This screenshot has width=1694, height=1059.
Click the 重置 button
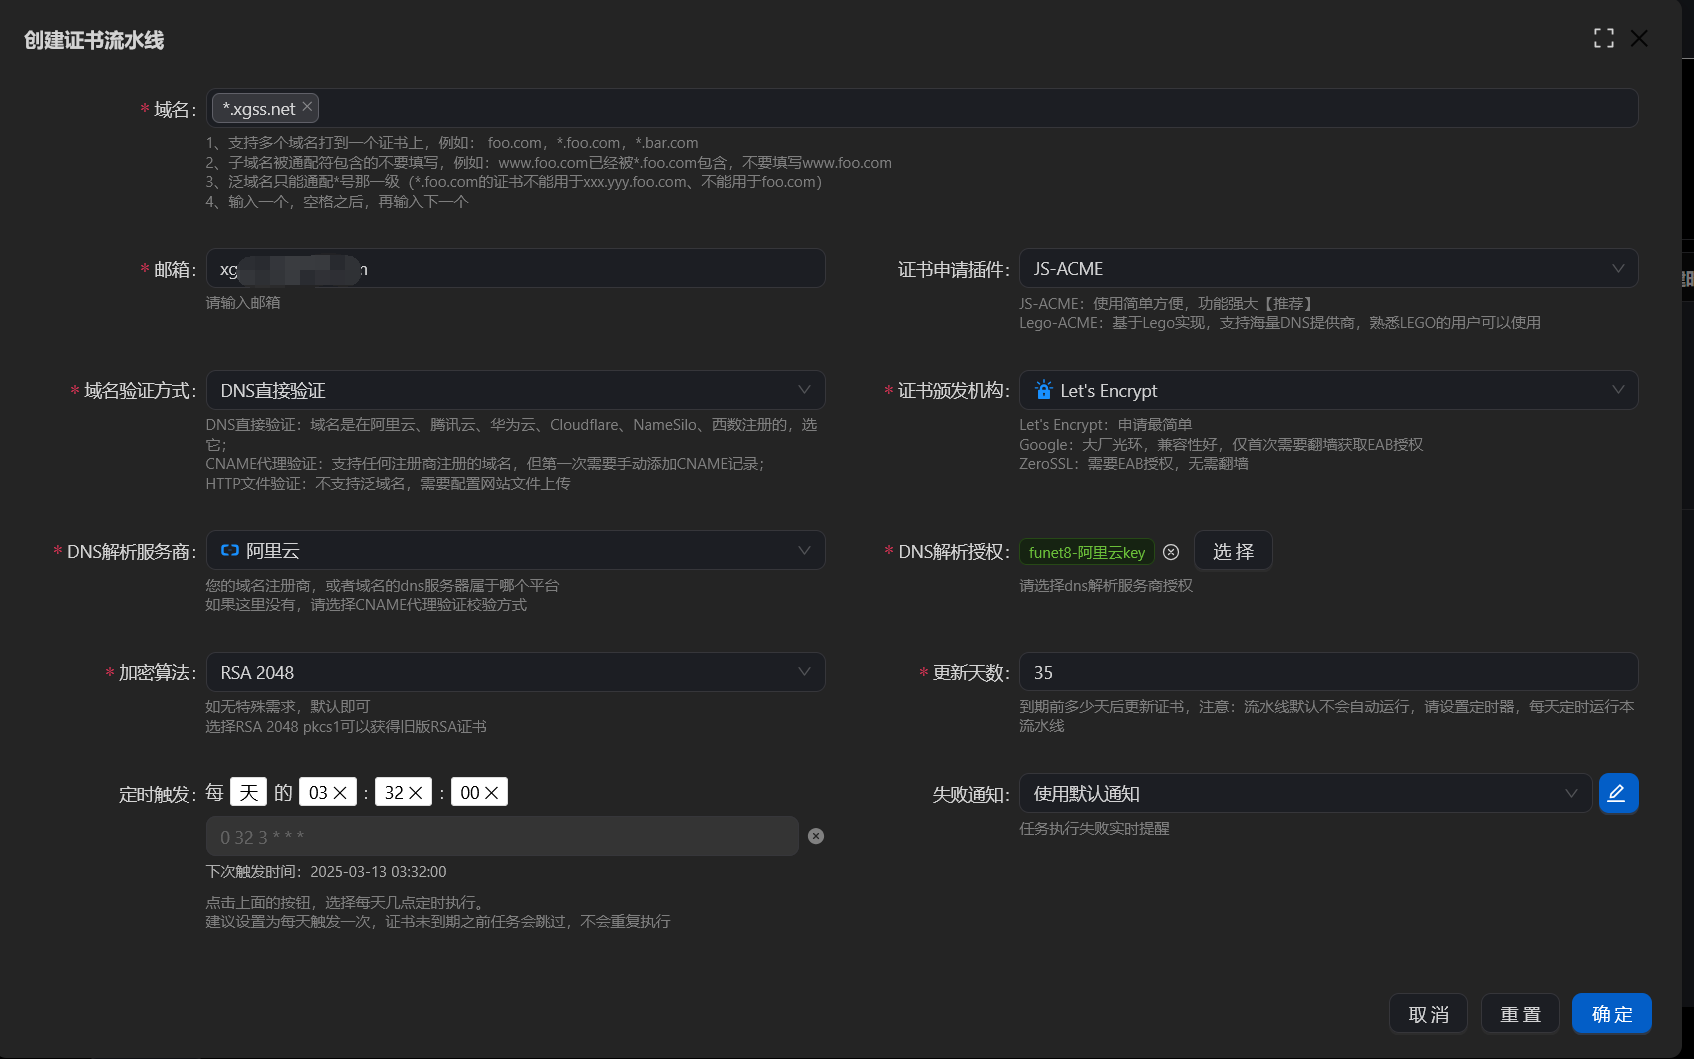tap(1520, 1014)
